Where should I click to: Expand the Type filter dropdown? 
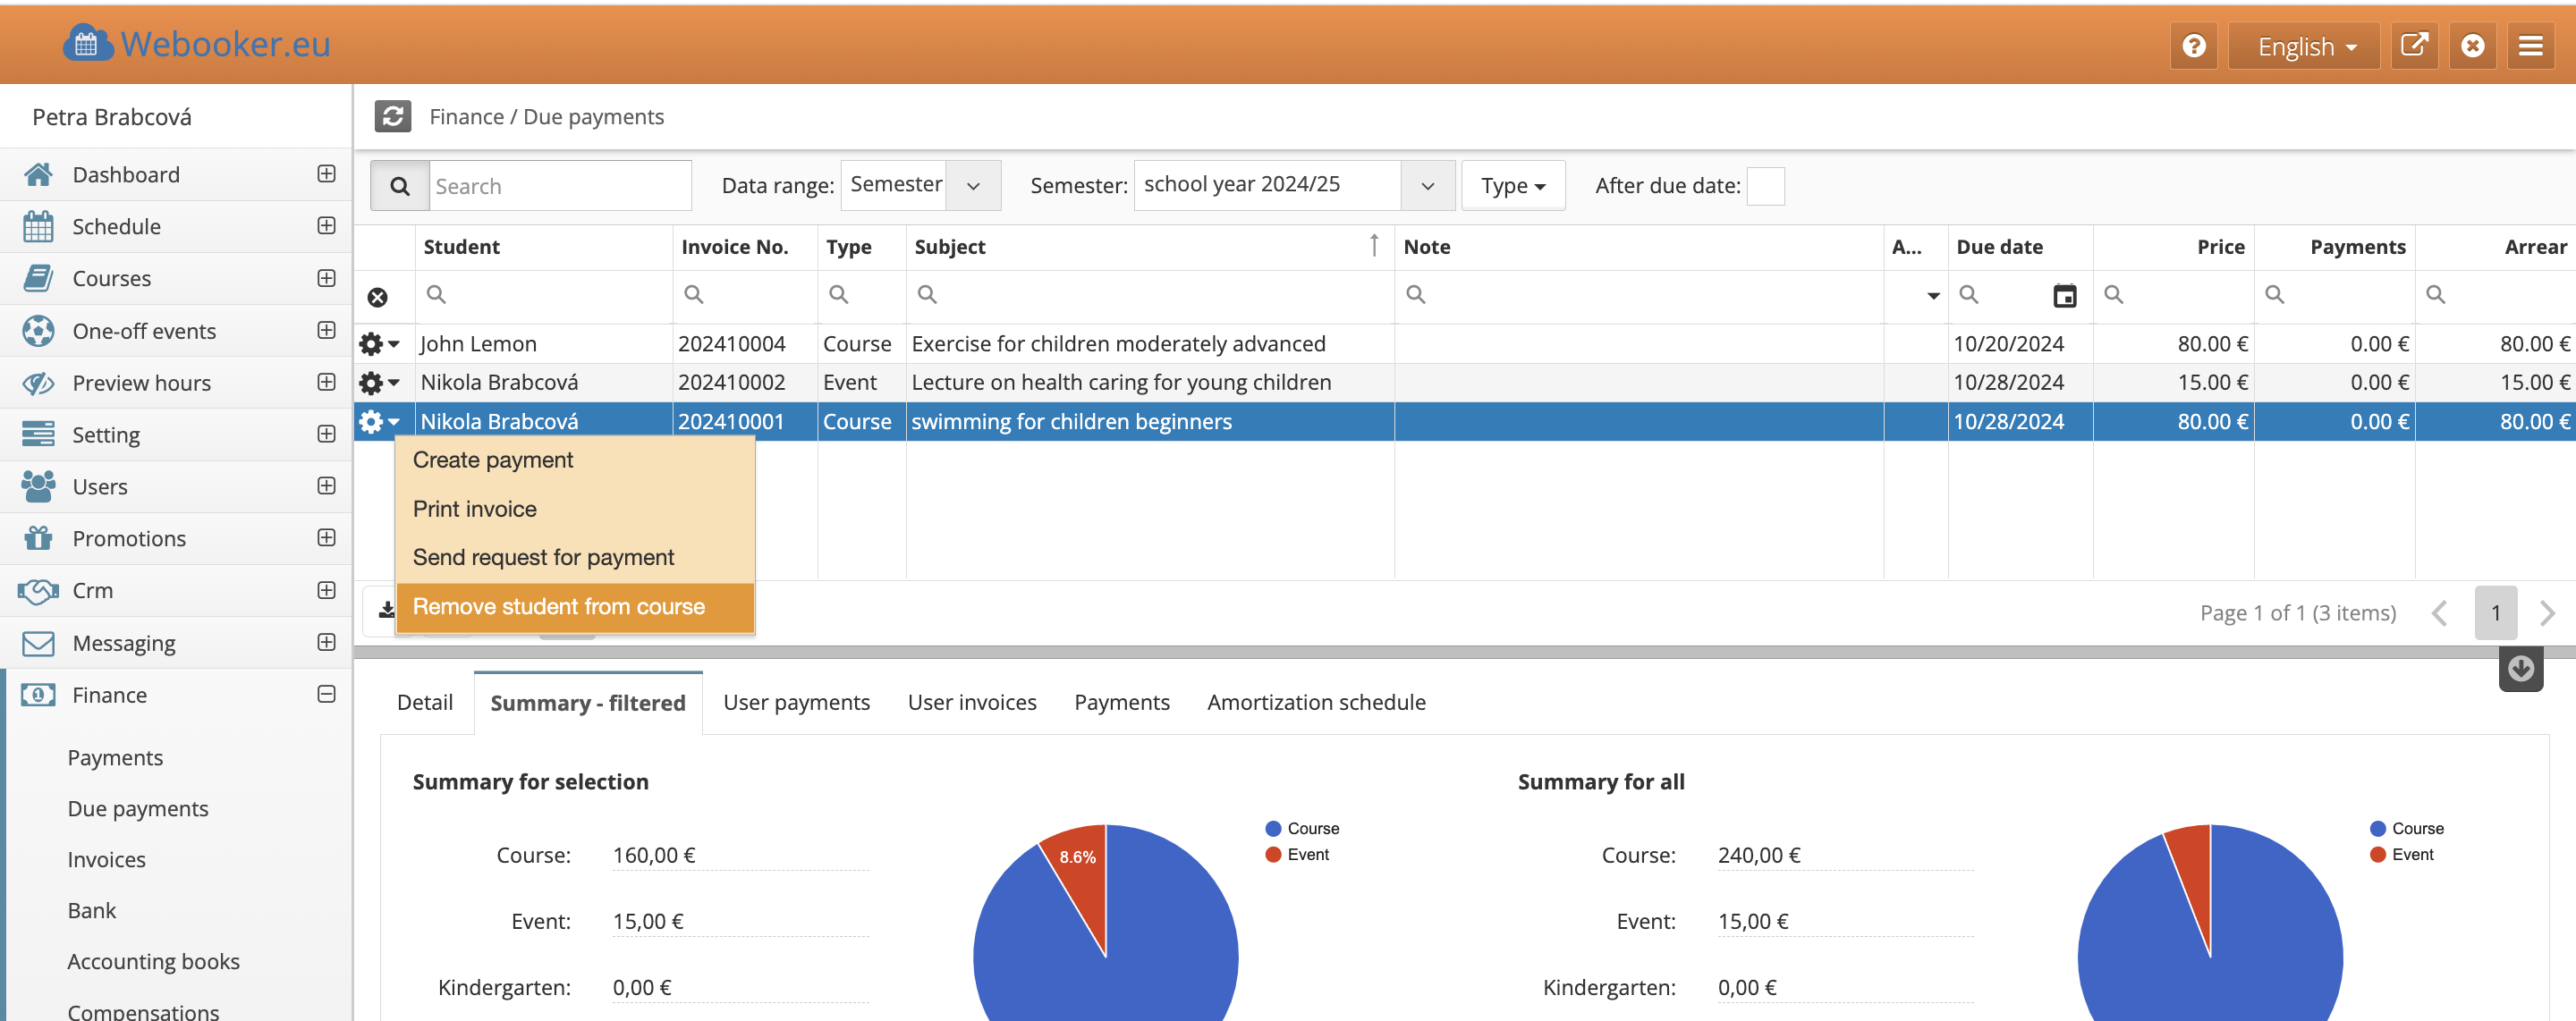point(1512,186)
